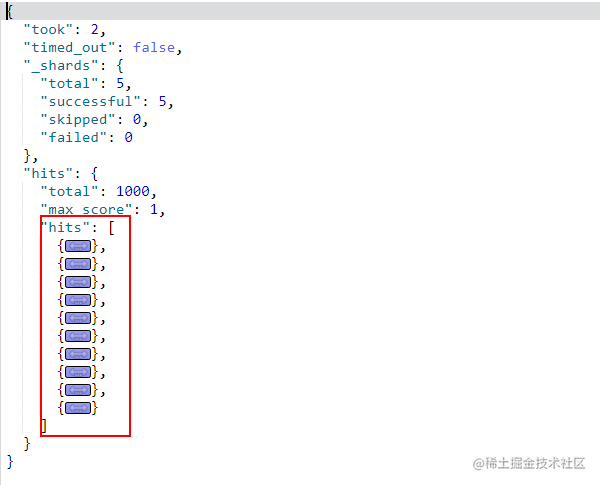Screen dimensions: 600x485
Task: Expand the sixth collapsed hit object
Action: point(78,336)
